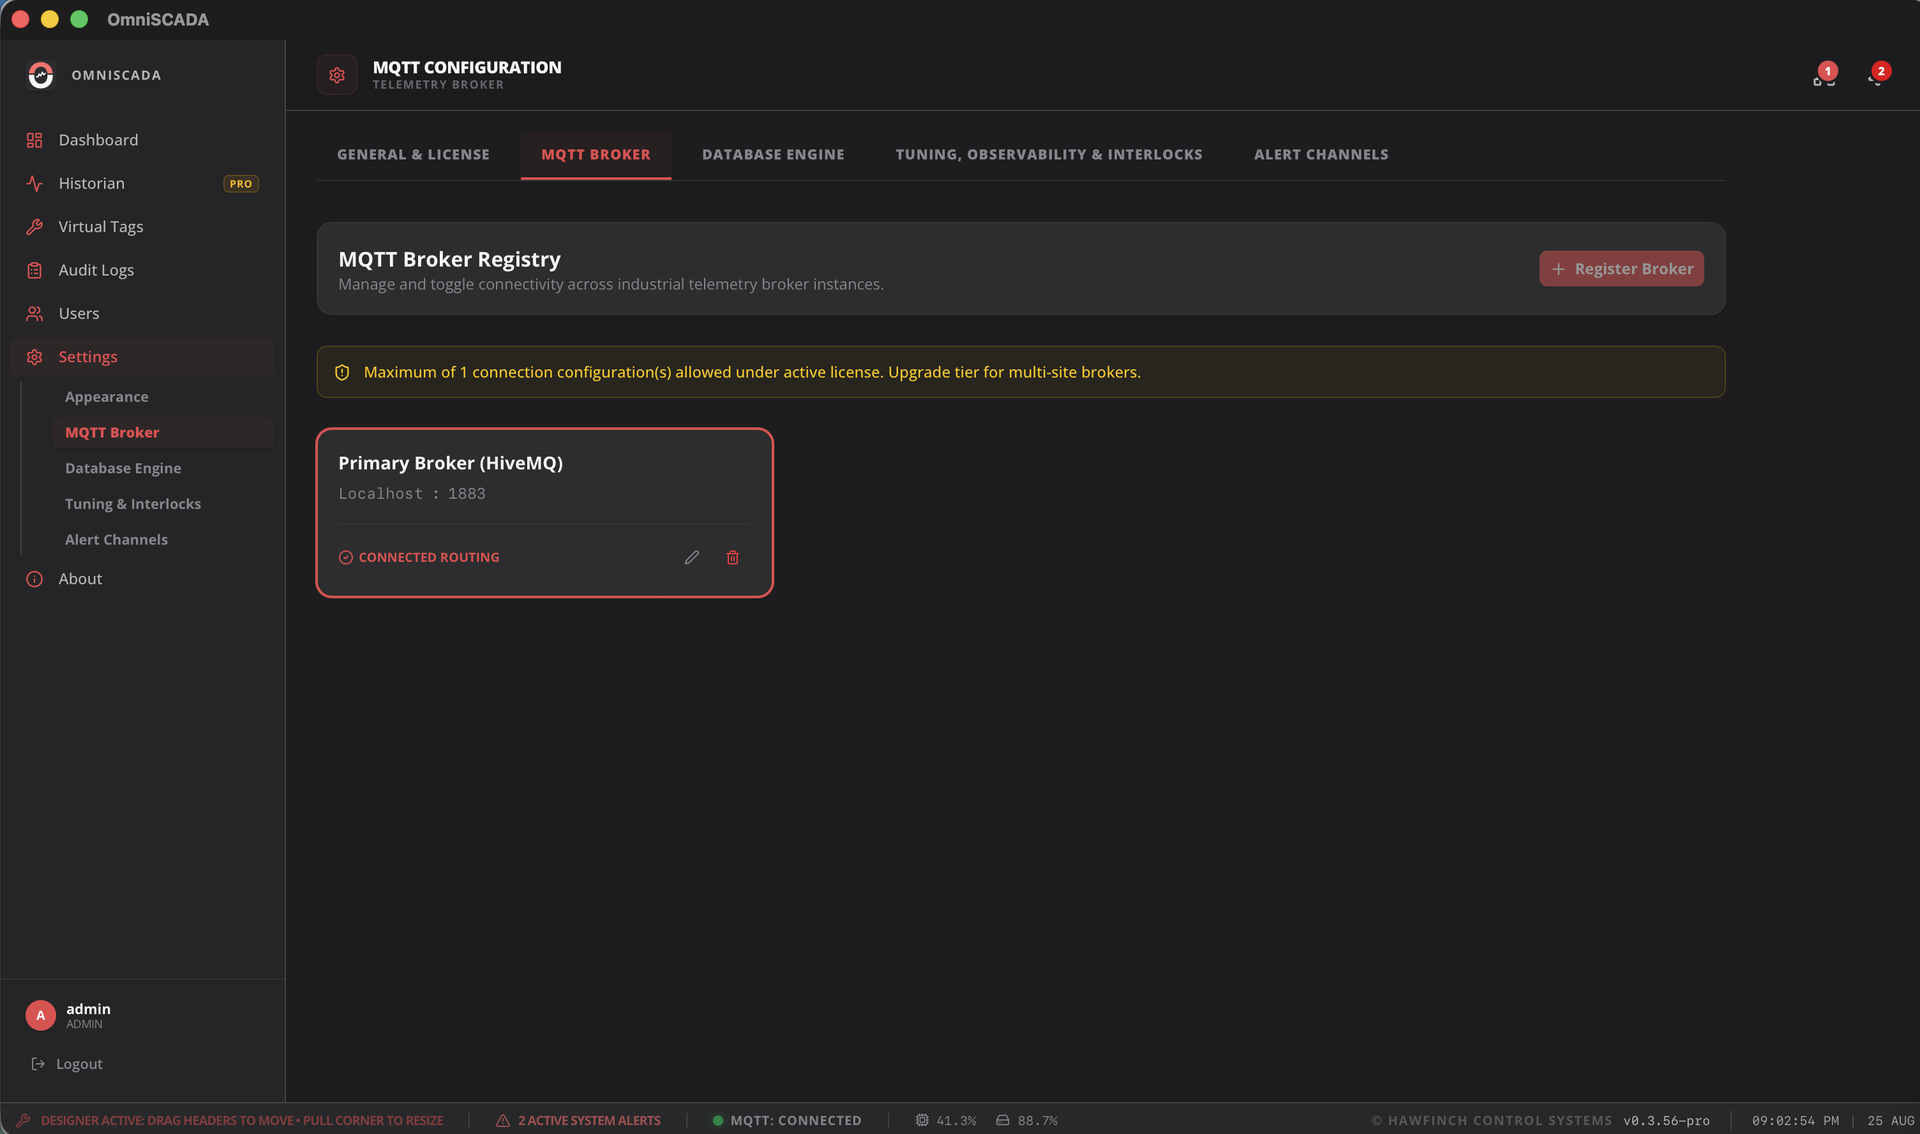Viewport: 1920px width, 1134px height.
Task: Click the disk usage icon in status bar
Action: coord(1002,1120)
